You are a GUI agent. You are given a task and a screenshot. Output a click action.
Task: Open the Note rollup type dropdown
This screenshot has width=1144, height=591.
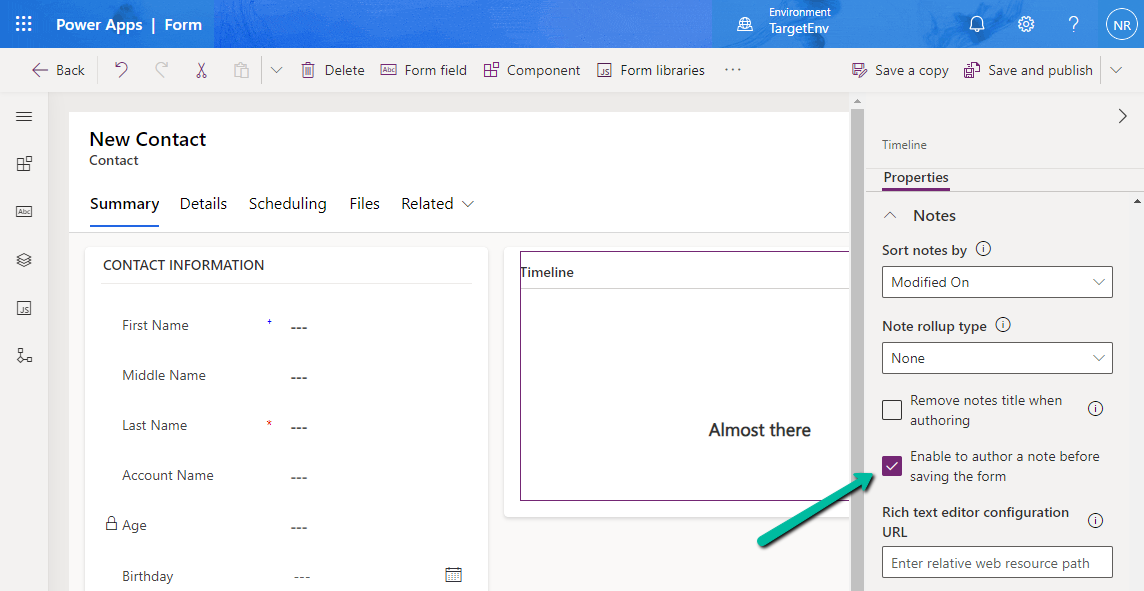(x=997, y=358)
